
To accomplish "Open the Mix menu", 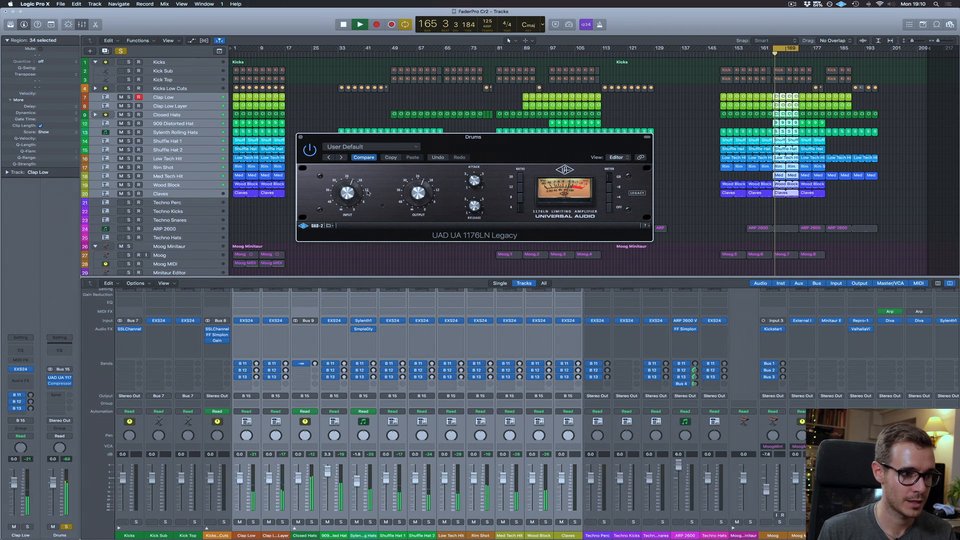I will click(164, 4).
